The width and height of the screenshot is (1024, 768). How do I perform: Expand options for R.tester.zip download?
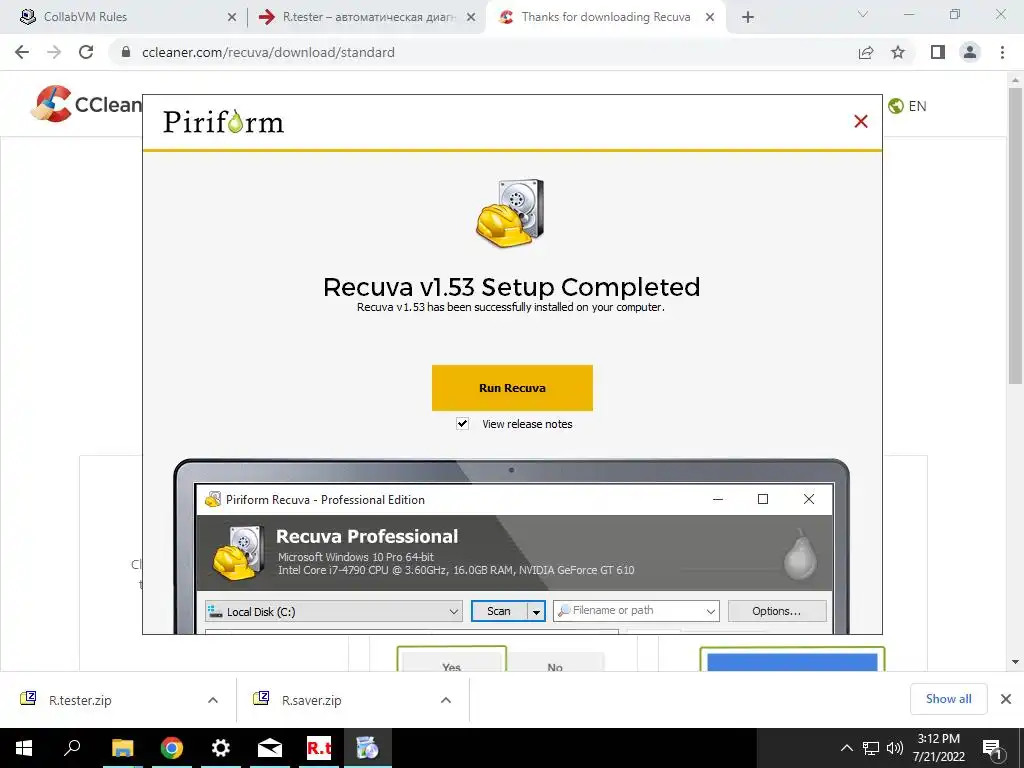[213, 700]
